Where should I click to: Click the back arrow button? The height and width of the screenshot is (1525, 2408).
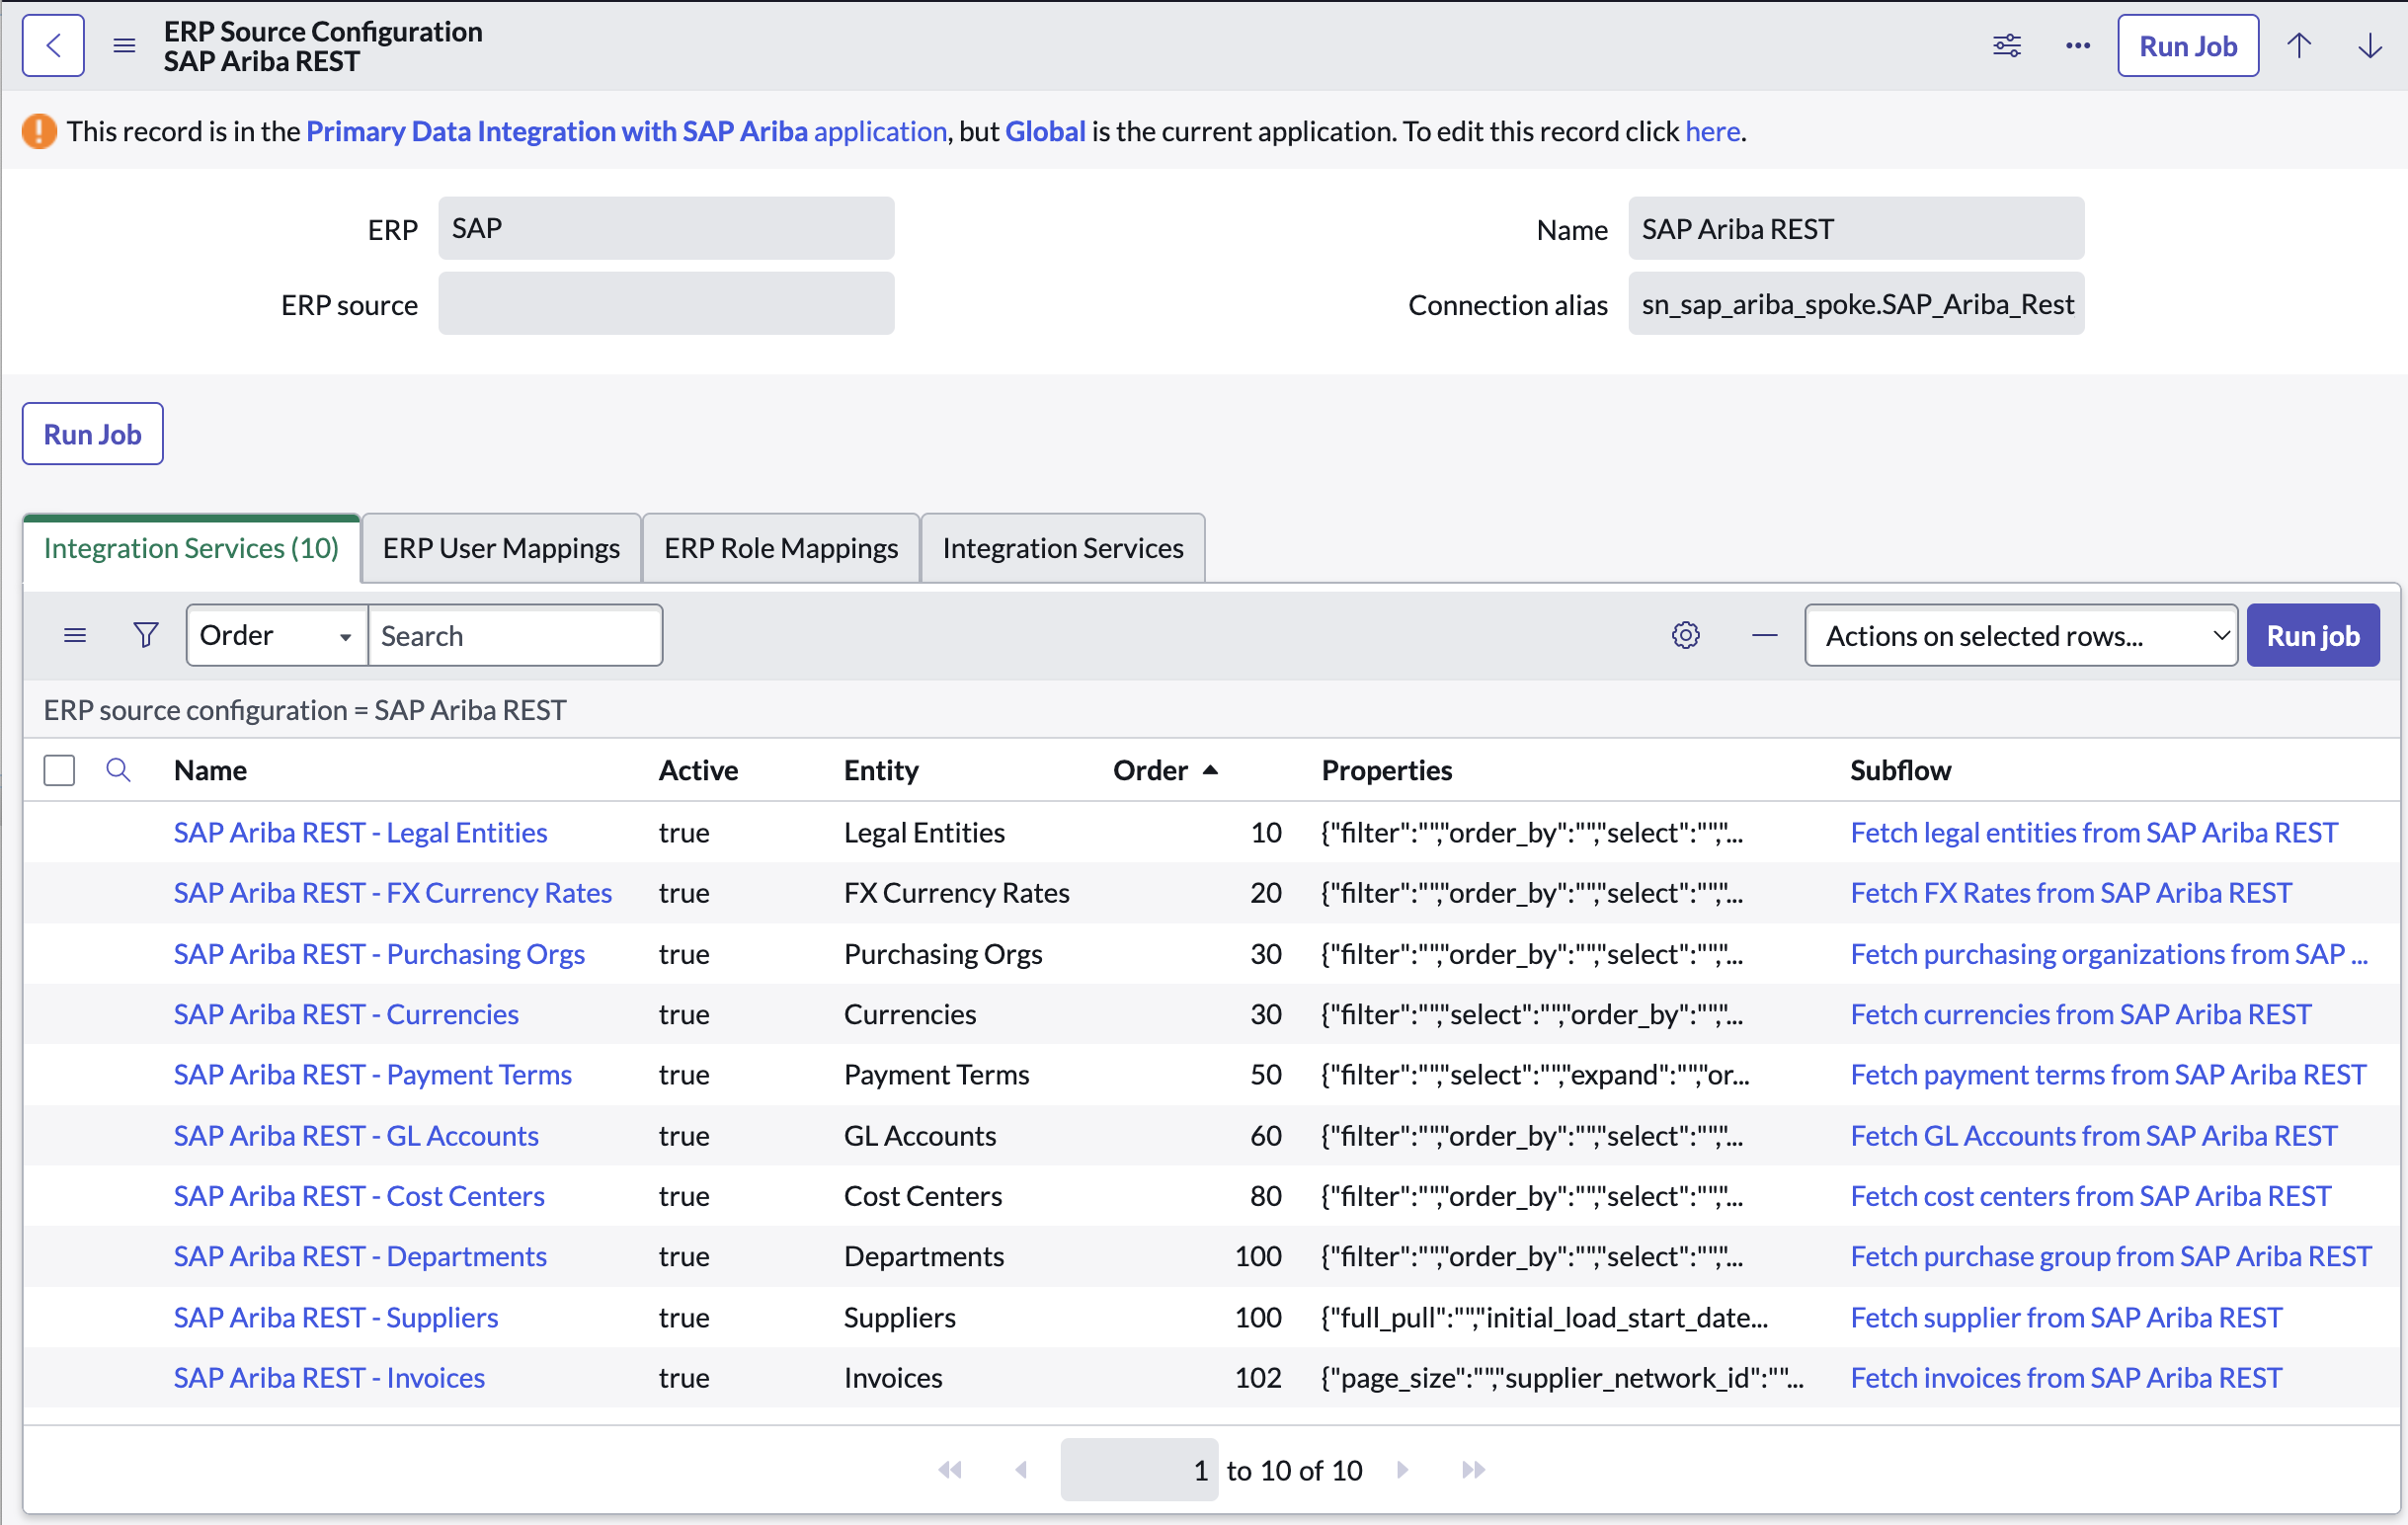click(x=53, y=46)
